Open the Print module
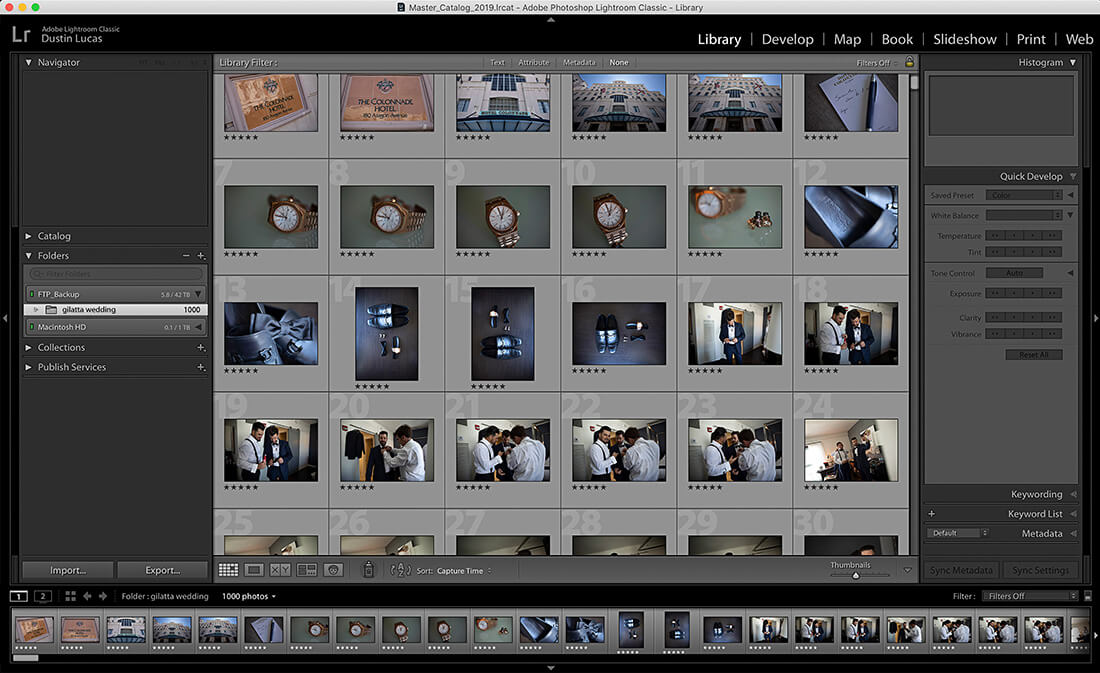This screenshot has height=673, width=1100. [x=1031, y=39]
